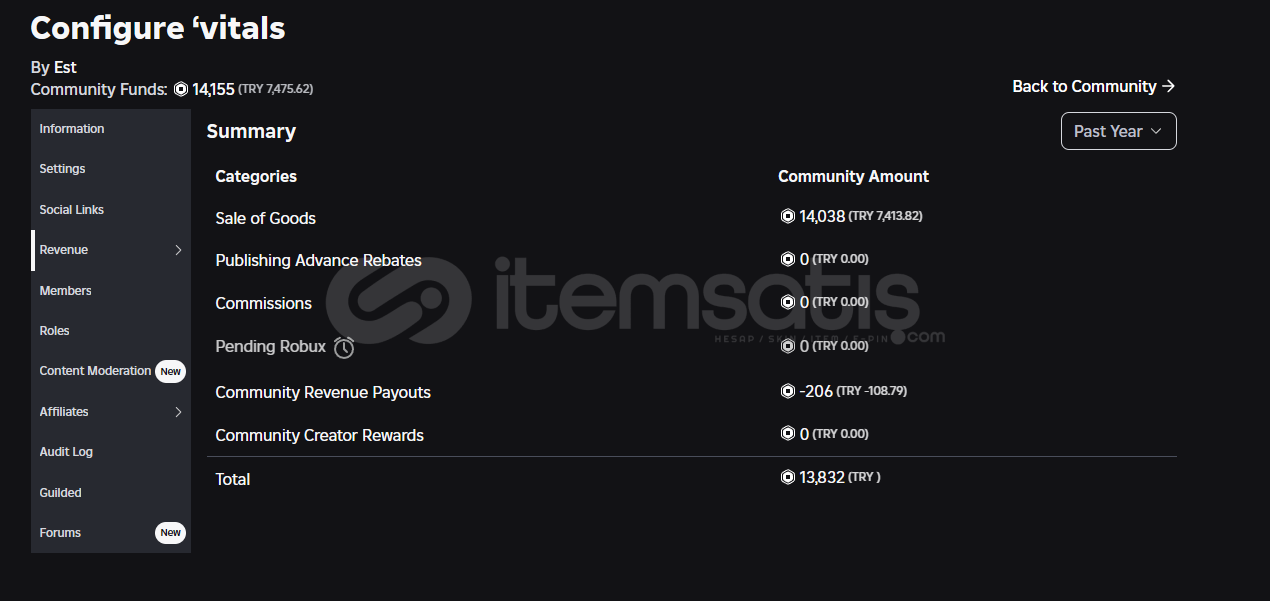Open the Social Links section
The width and height of the screenshot is (1270, 601).
pos(72,210)
